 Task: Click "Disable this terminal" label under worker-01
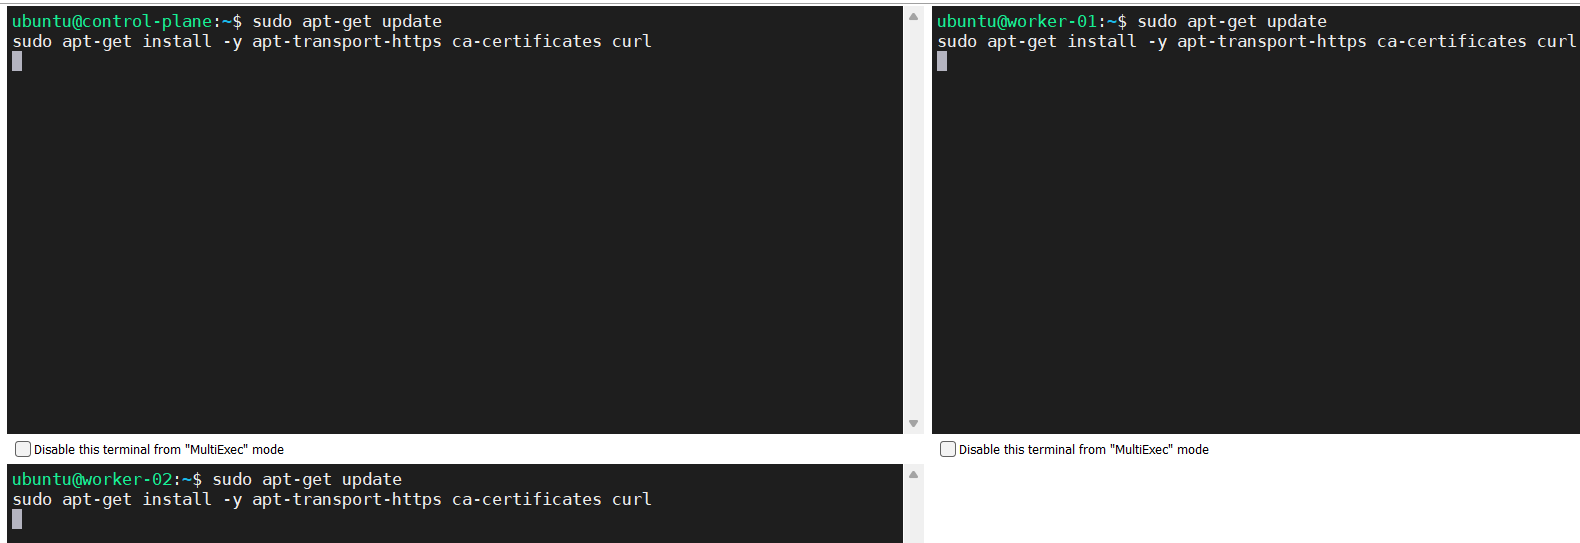(1084, 450)
